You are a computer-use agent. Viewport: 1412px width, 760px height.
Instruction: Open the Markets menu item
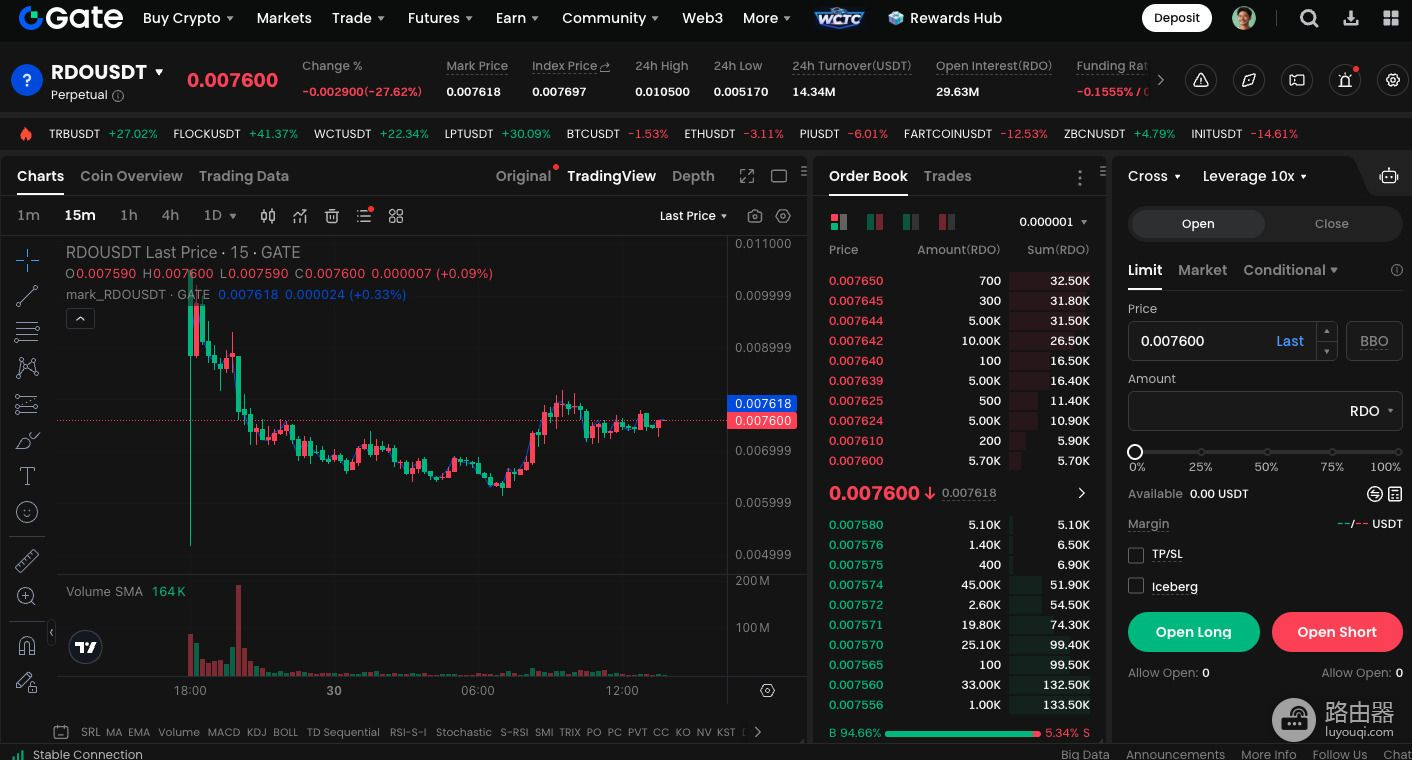coord(284,18)
